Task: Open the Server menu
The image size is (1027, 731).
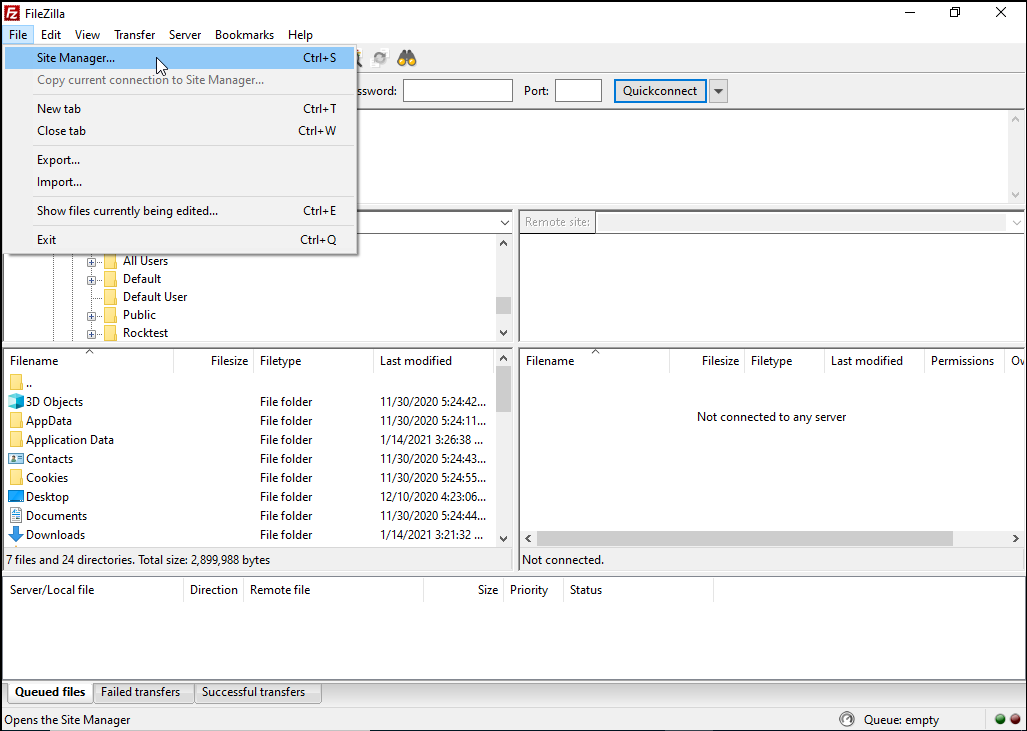Action: (x=185, y=35)
